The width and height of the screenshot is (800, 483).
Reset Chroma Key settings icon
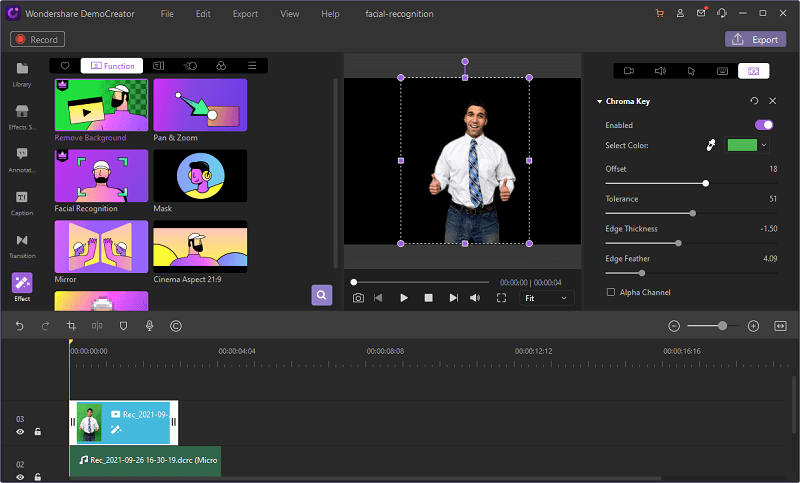click(x=754, y=101)
